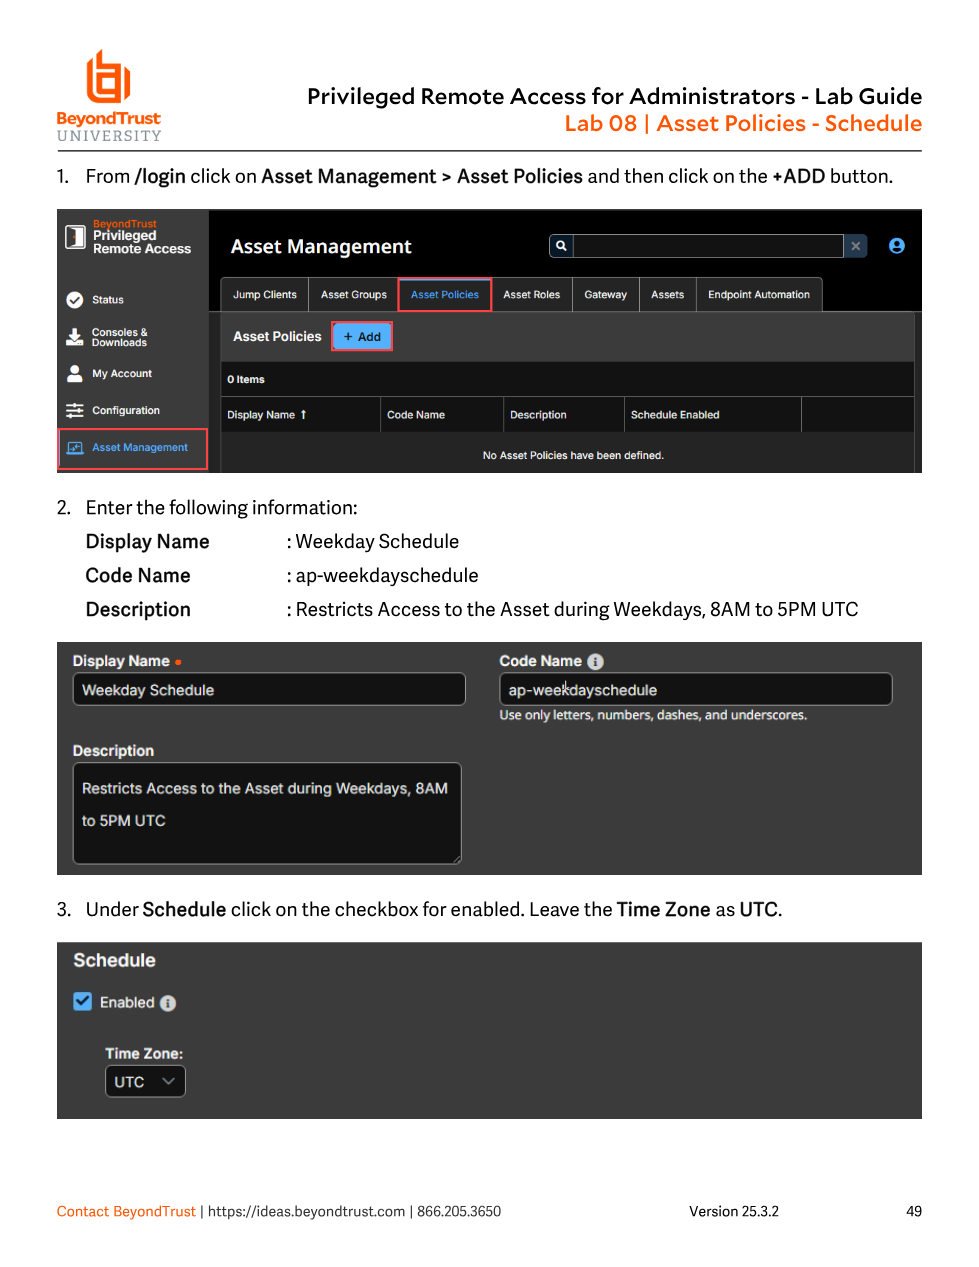979x1267 pixels.
Task: Sort by the Display Name arrow icon
Action: [x=303, y=415]
